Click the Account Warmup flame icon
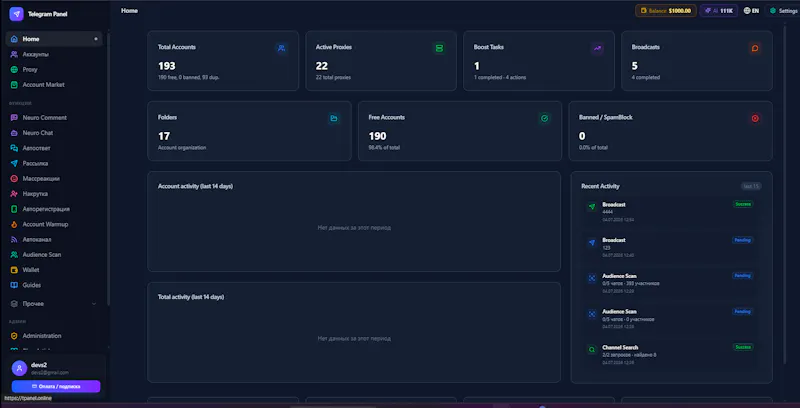The width and height of the screenshot is (800, 408). click(x=14, y=224)
